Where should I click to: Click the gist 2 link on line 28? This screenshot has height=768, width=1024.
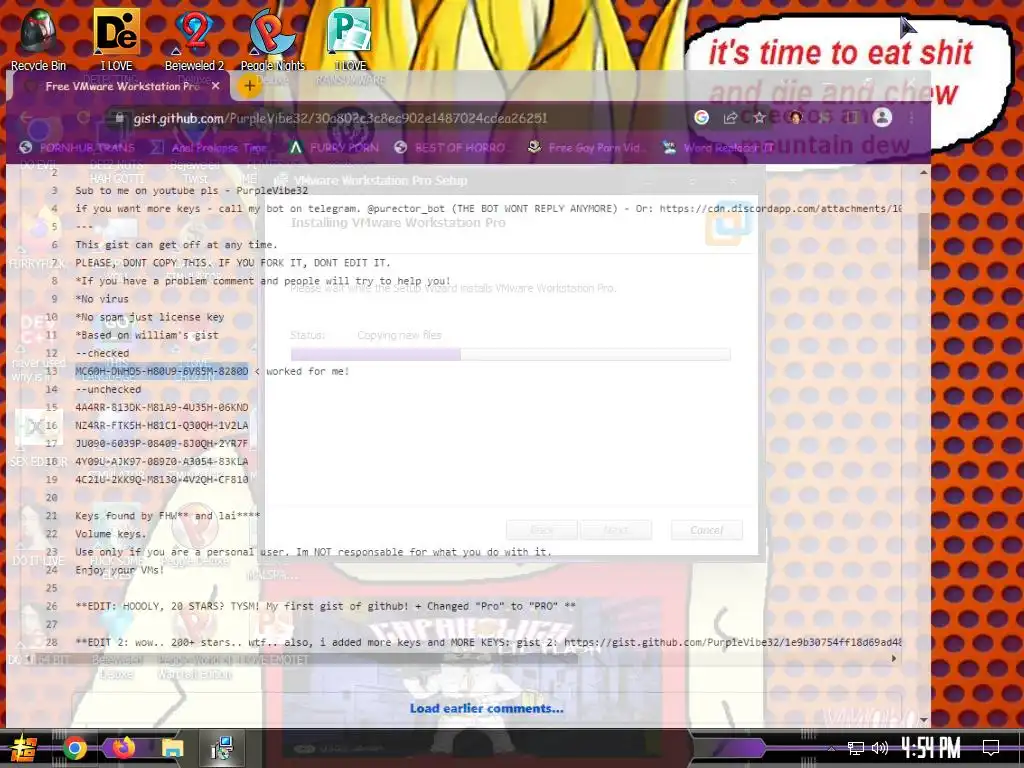733,642
